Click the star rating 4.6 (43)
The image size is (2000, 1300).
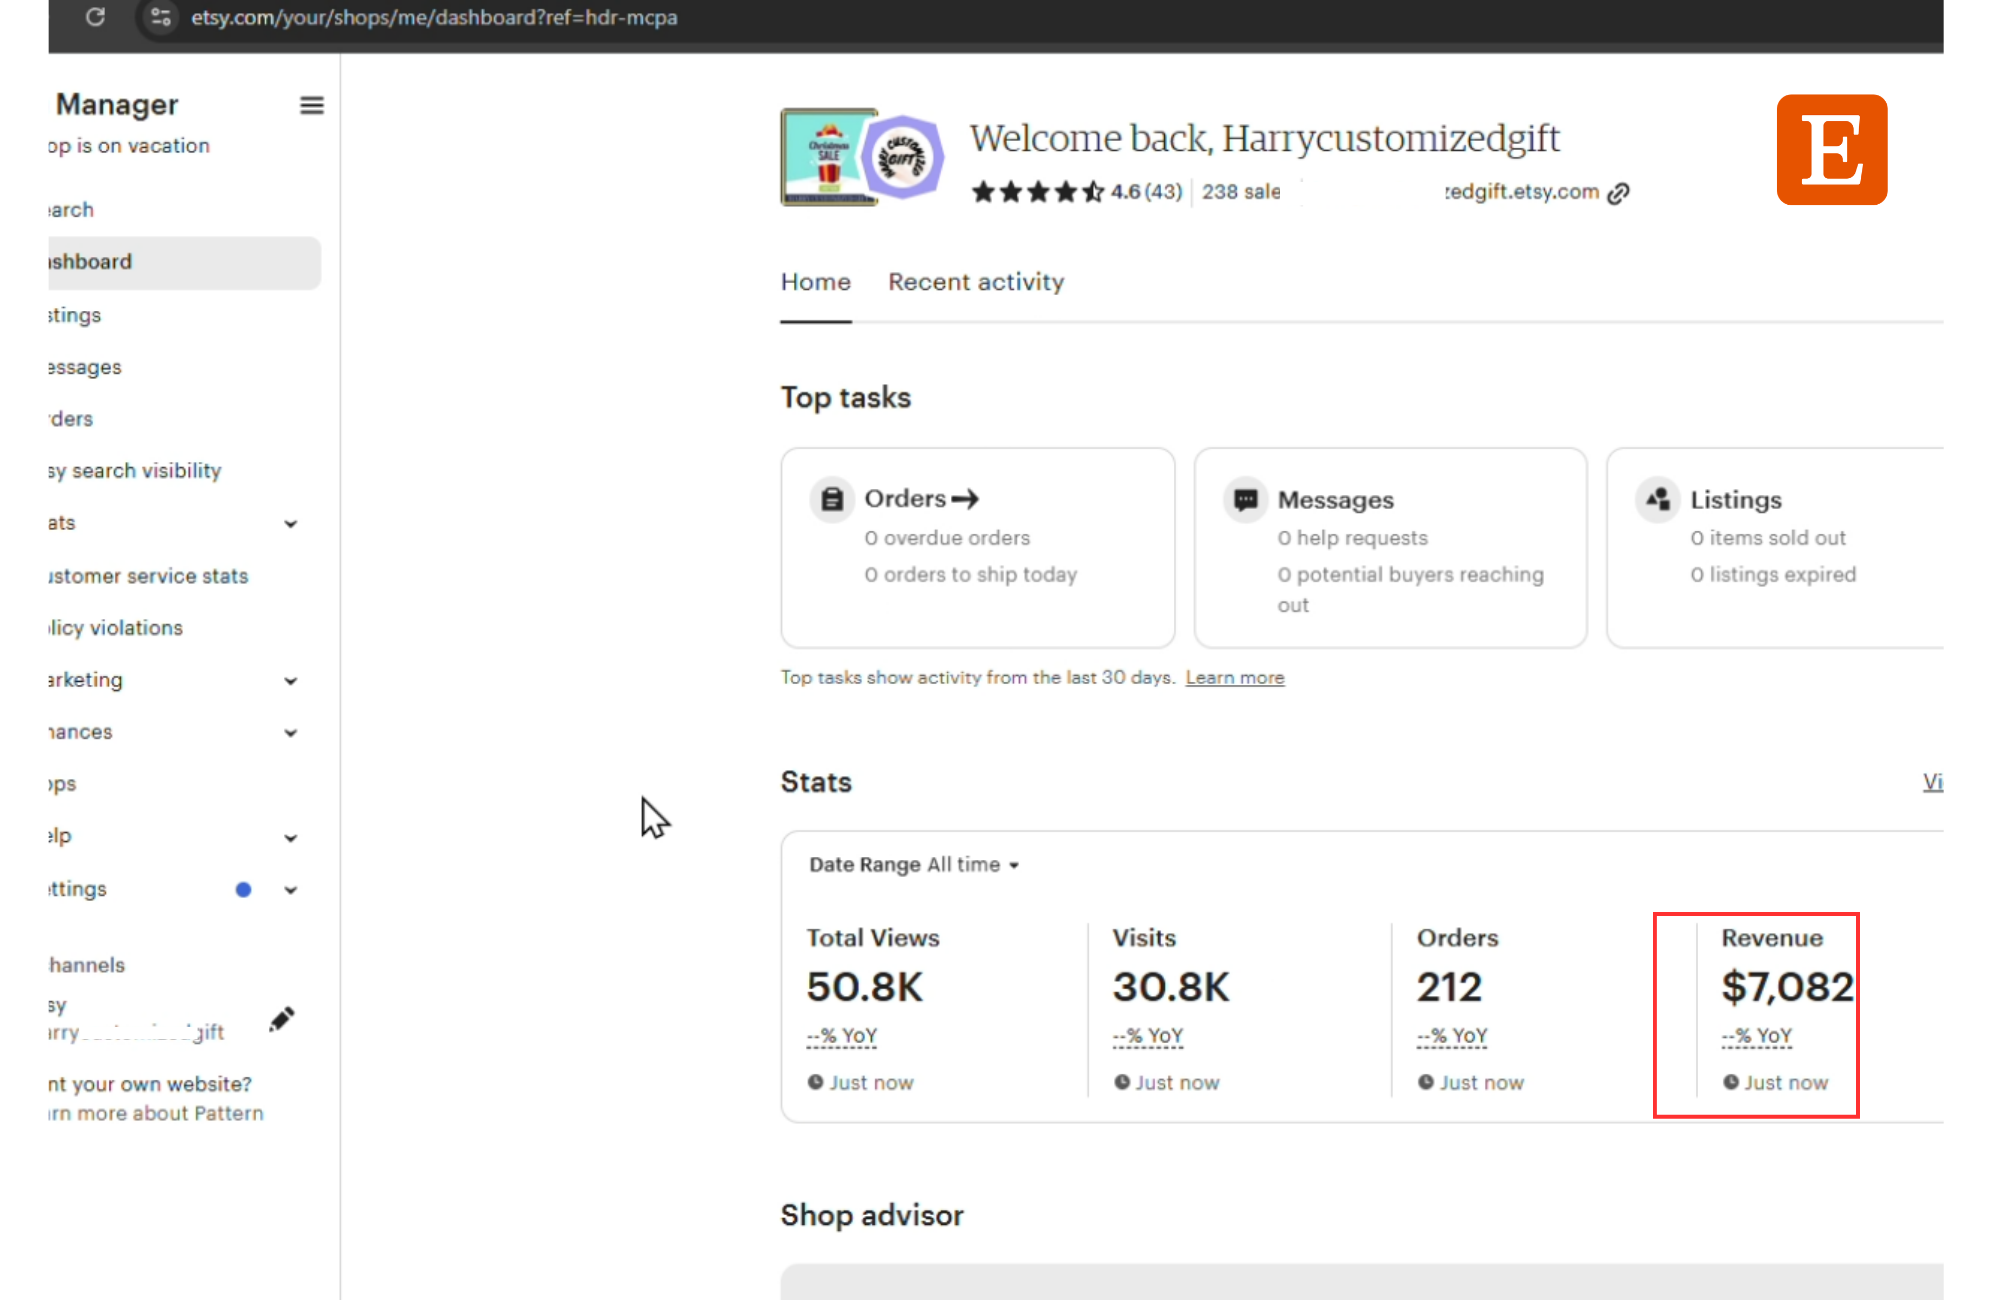coord(1077,192)
